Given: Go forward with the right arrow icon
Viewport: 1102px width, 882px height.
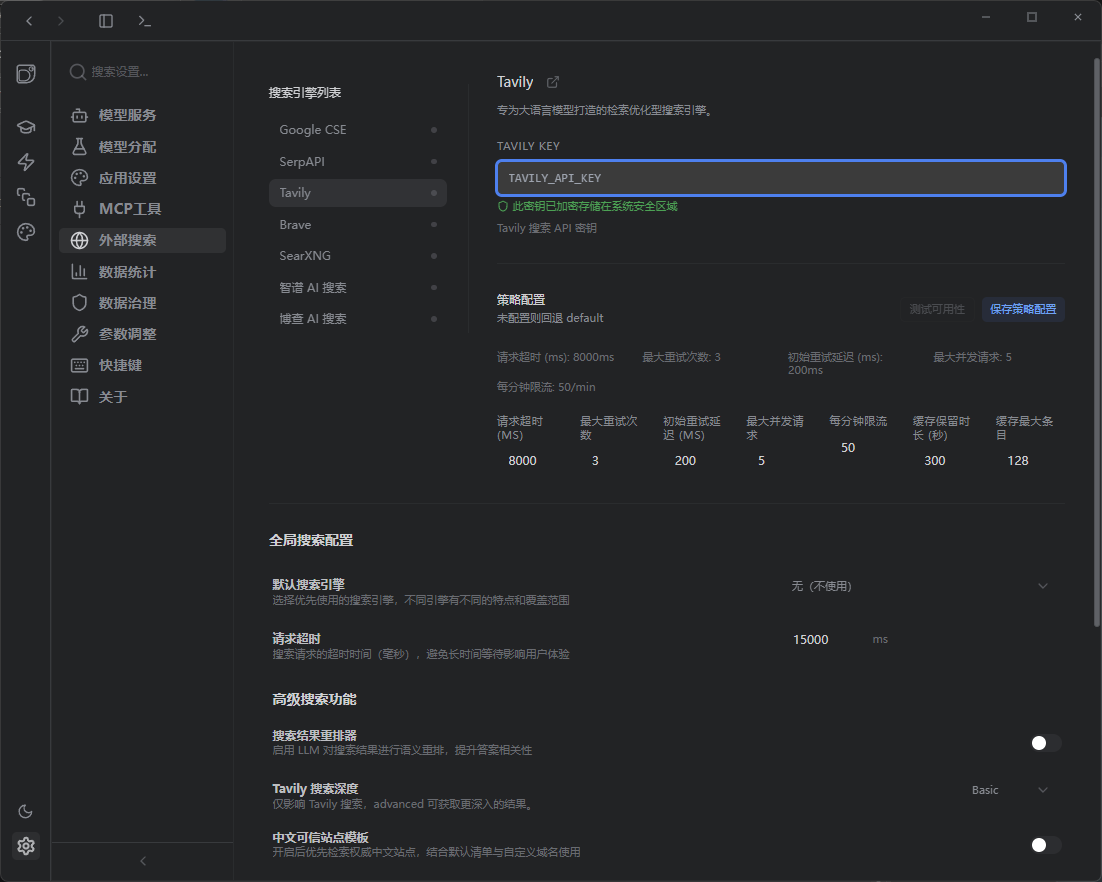Looking at the screenshot, I should coord(60,21).
